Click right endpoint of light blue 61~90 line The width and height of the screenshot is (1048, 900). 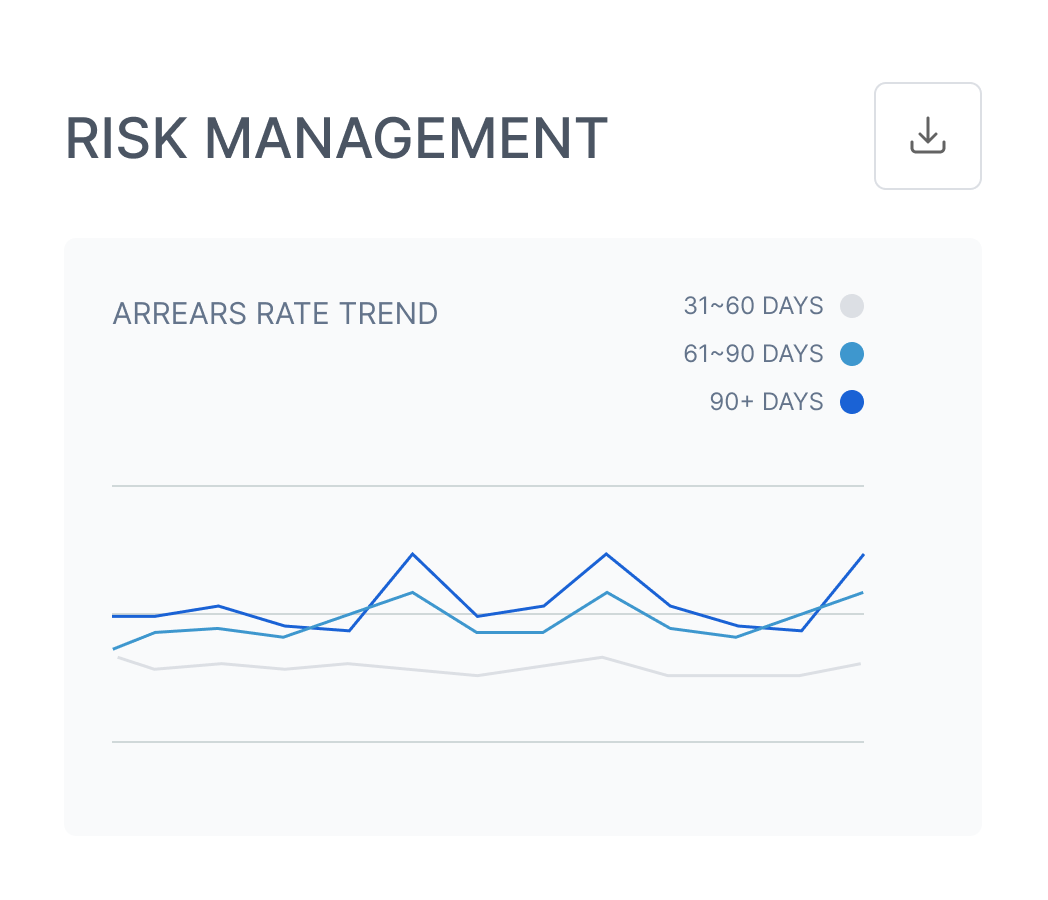862,593
